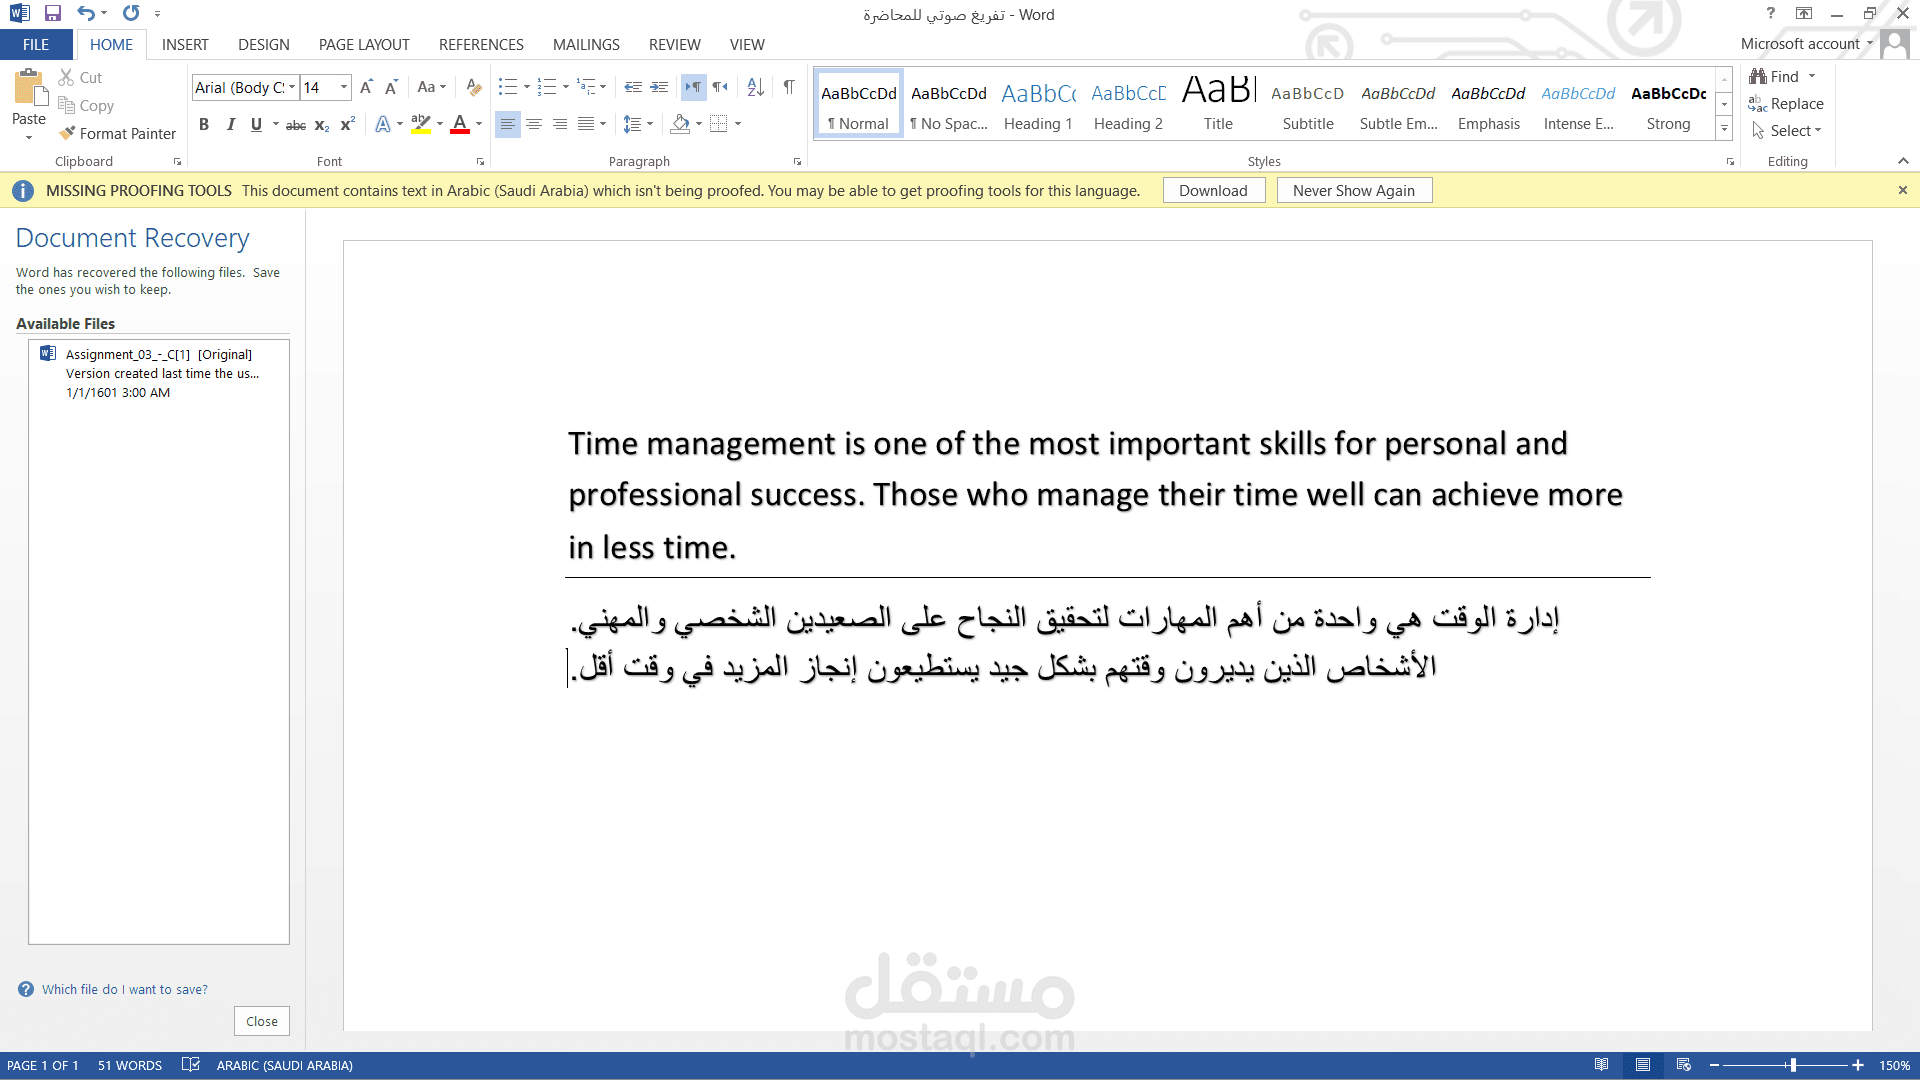Toggle Italic formatting
Viewport: 1920px width, 1080px height.
(x=230, y=124)
